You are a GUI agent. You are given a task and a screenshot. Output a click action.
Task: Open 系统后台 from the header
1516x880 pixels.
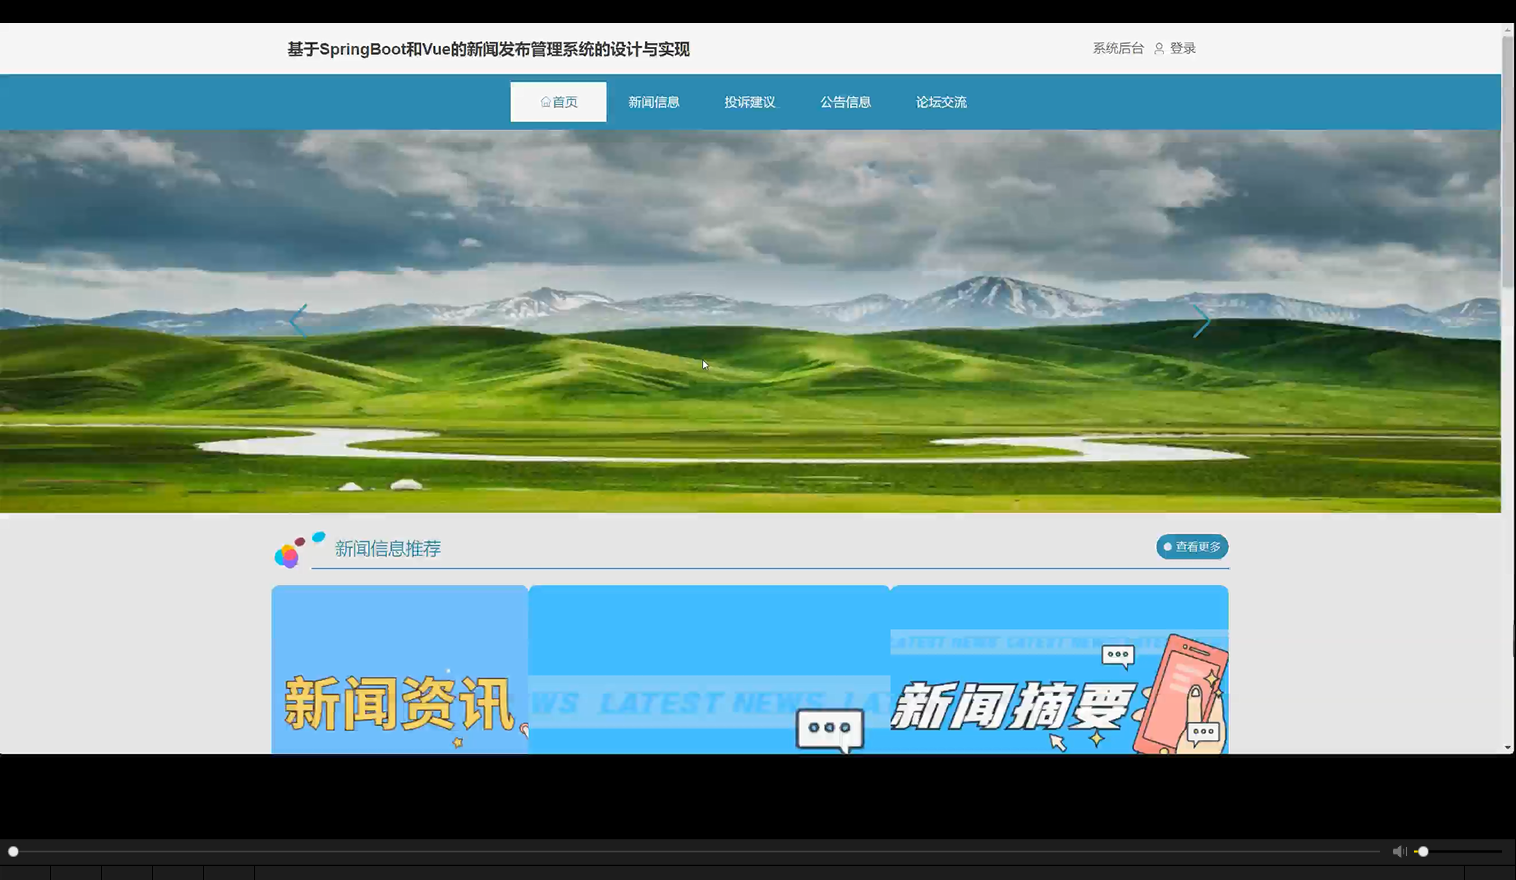tap(1116, 47)
